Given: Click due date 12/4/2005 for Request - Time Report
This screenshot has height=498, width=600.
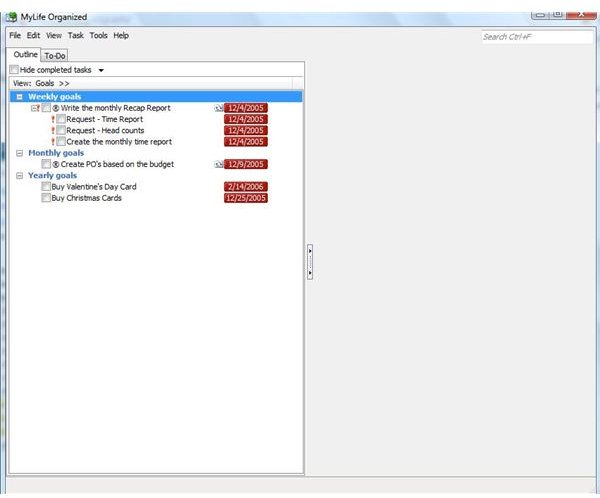Looking at the screenshot, I should 246,119.
